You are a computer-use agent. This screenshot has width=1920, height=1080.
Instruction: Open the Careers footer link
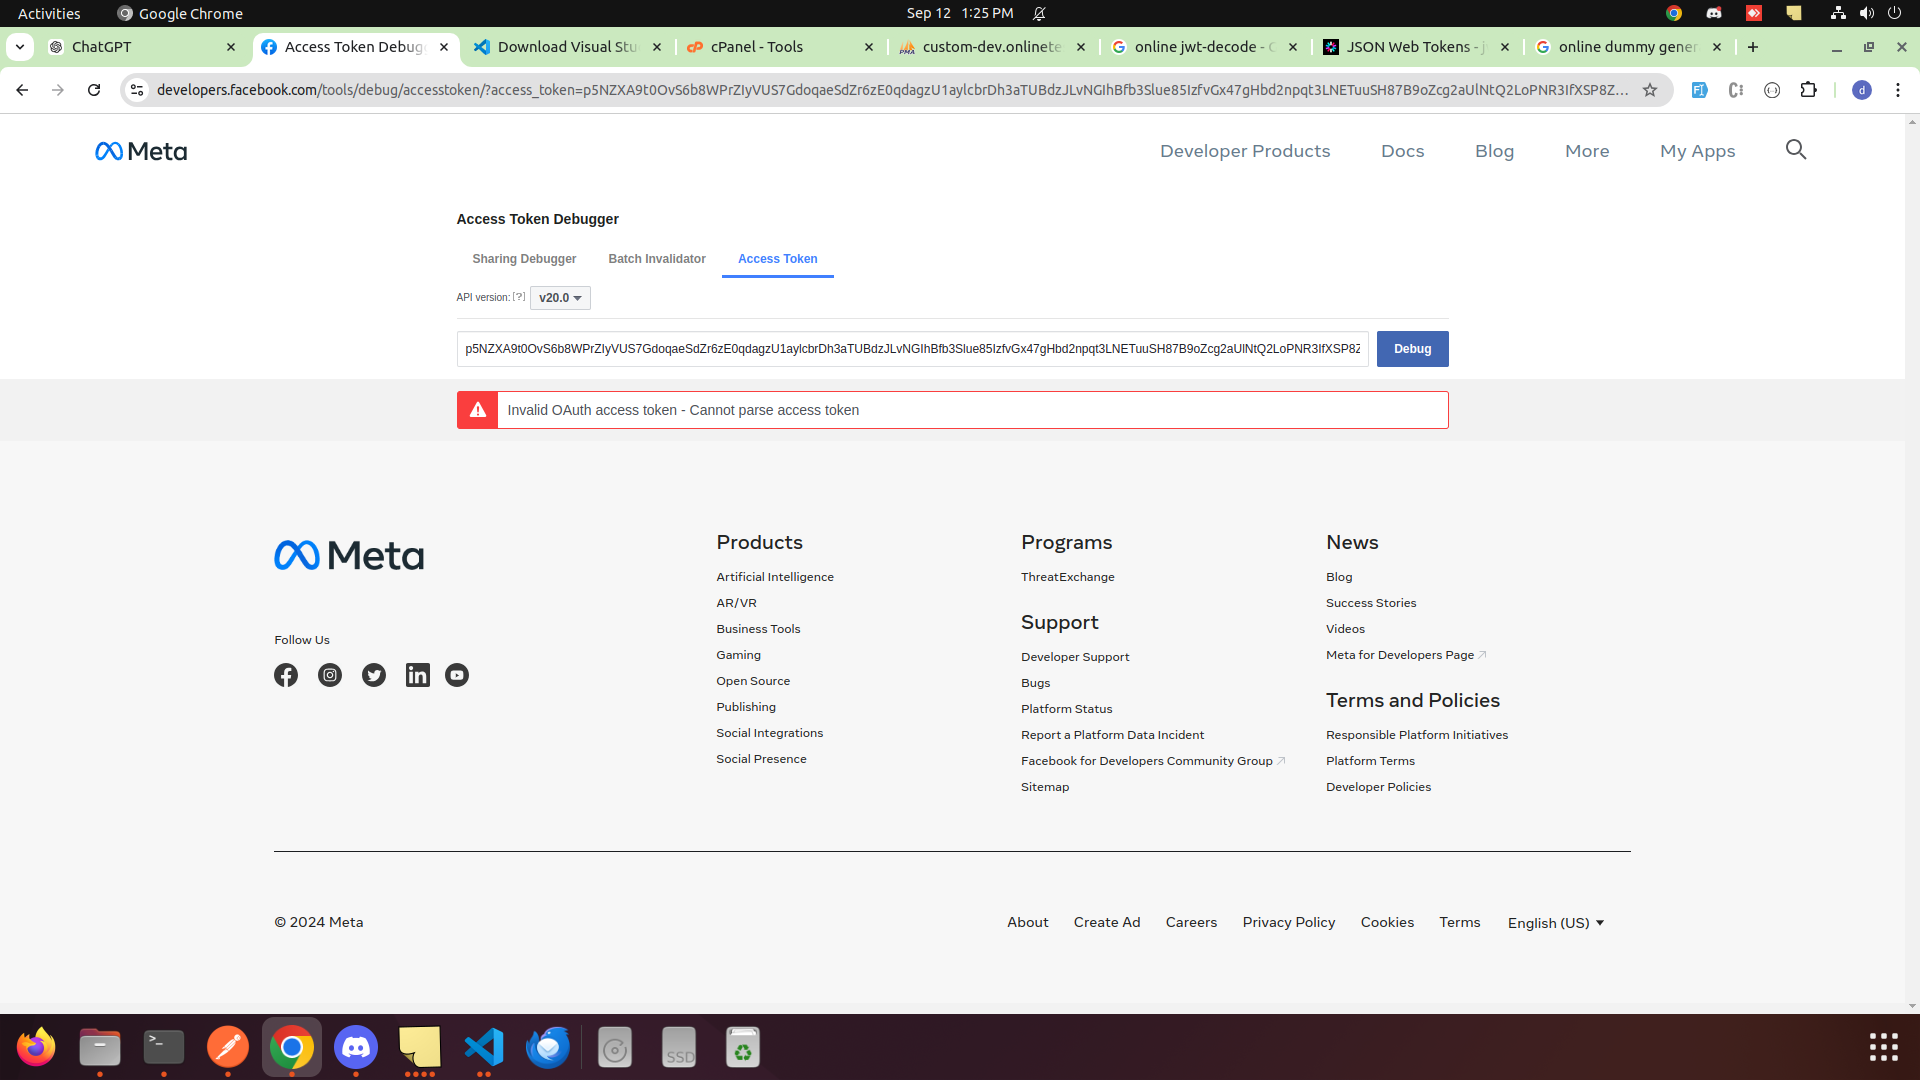1191,922
